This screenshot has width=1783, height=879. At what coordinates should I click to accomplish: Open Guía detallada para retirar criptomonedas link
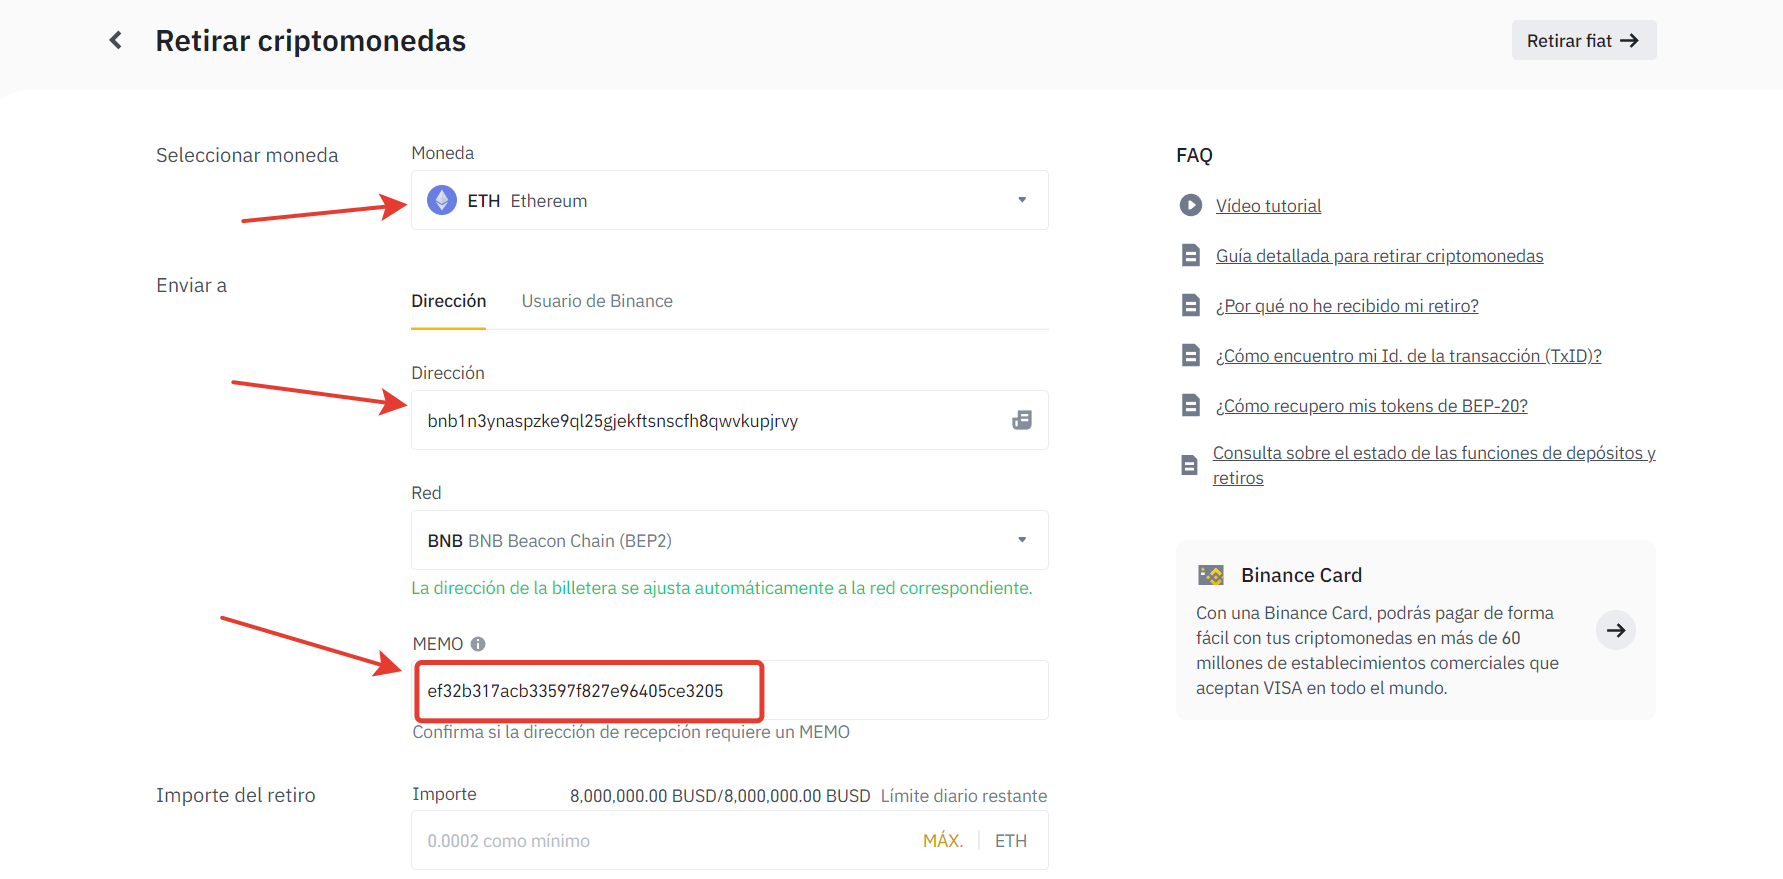point(1379,256)
